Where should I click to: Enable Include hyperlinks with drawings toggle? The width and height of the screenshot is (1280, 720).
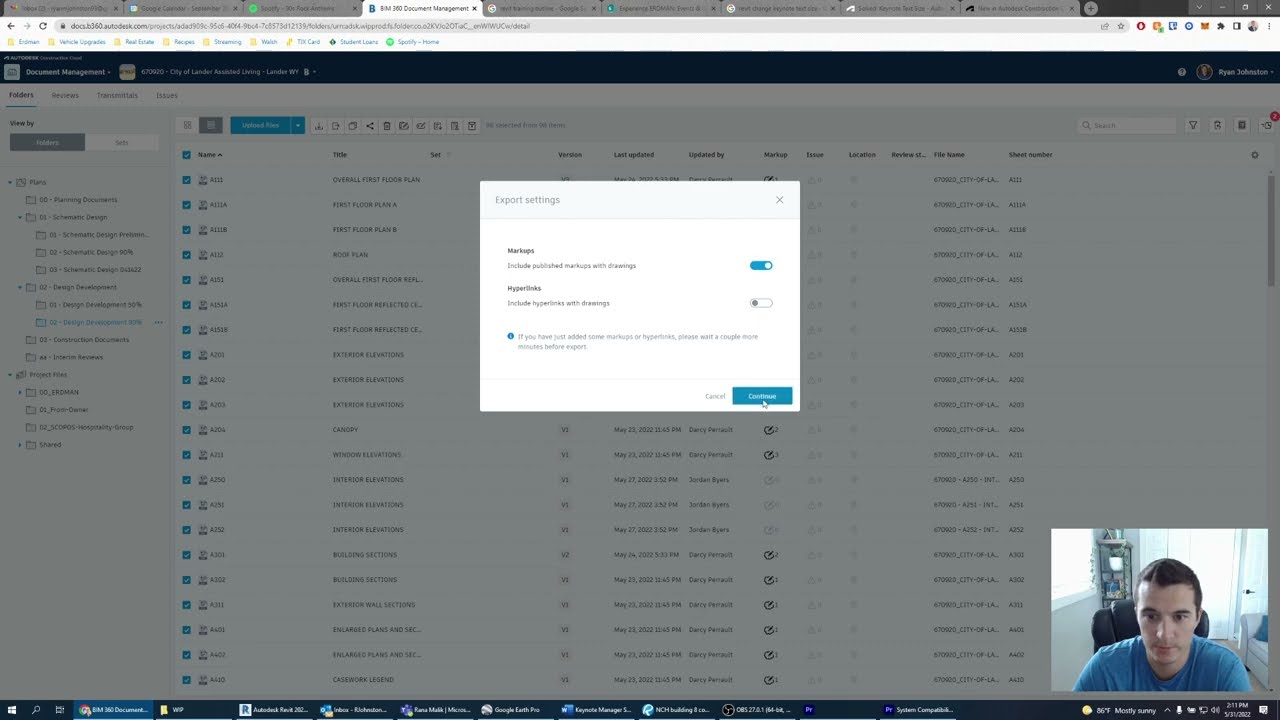pyautogui.click(x=761, y=303)
